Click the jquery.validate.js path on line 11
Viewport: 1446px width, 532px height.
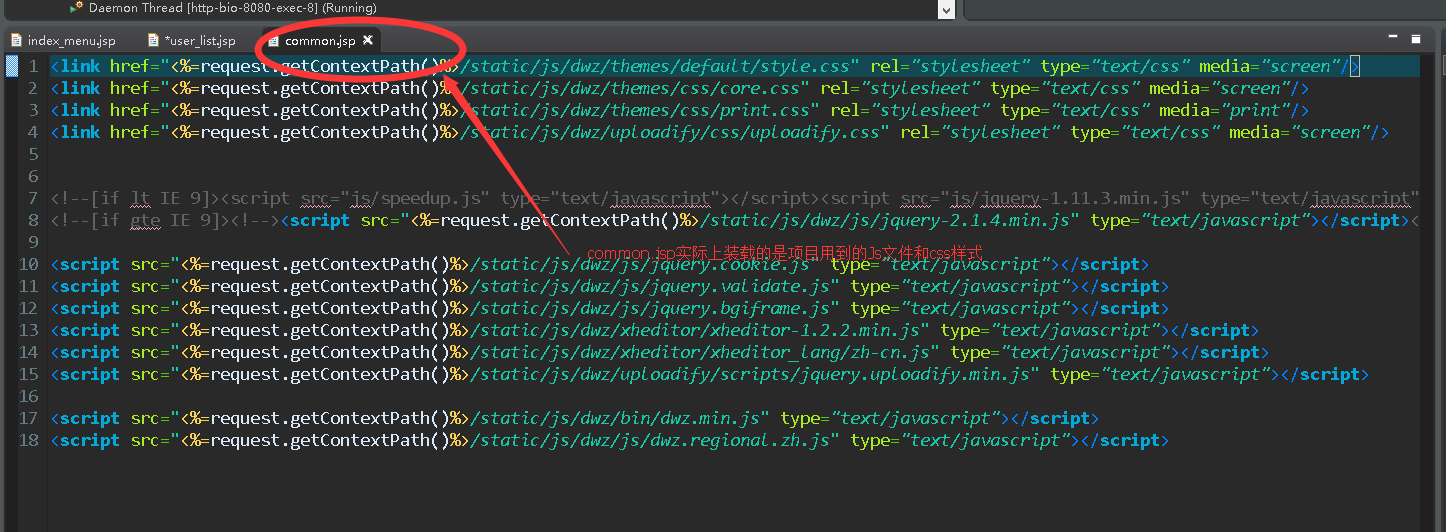650,286
